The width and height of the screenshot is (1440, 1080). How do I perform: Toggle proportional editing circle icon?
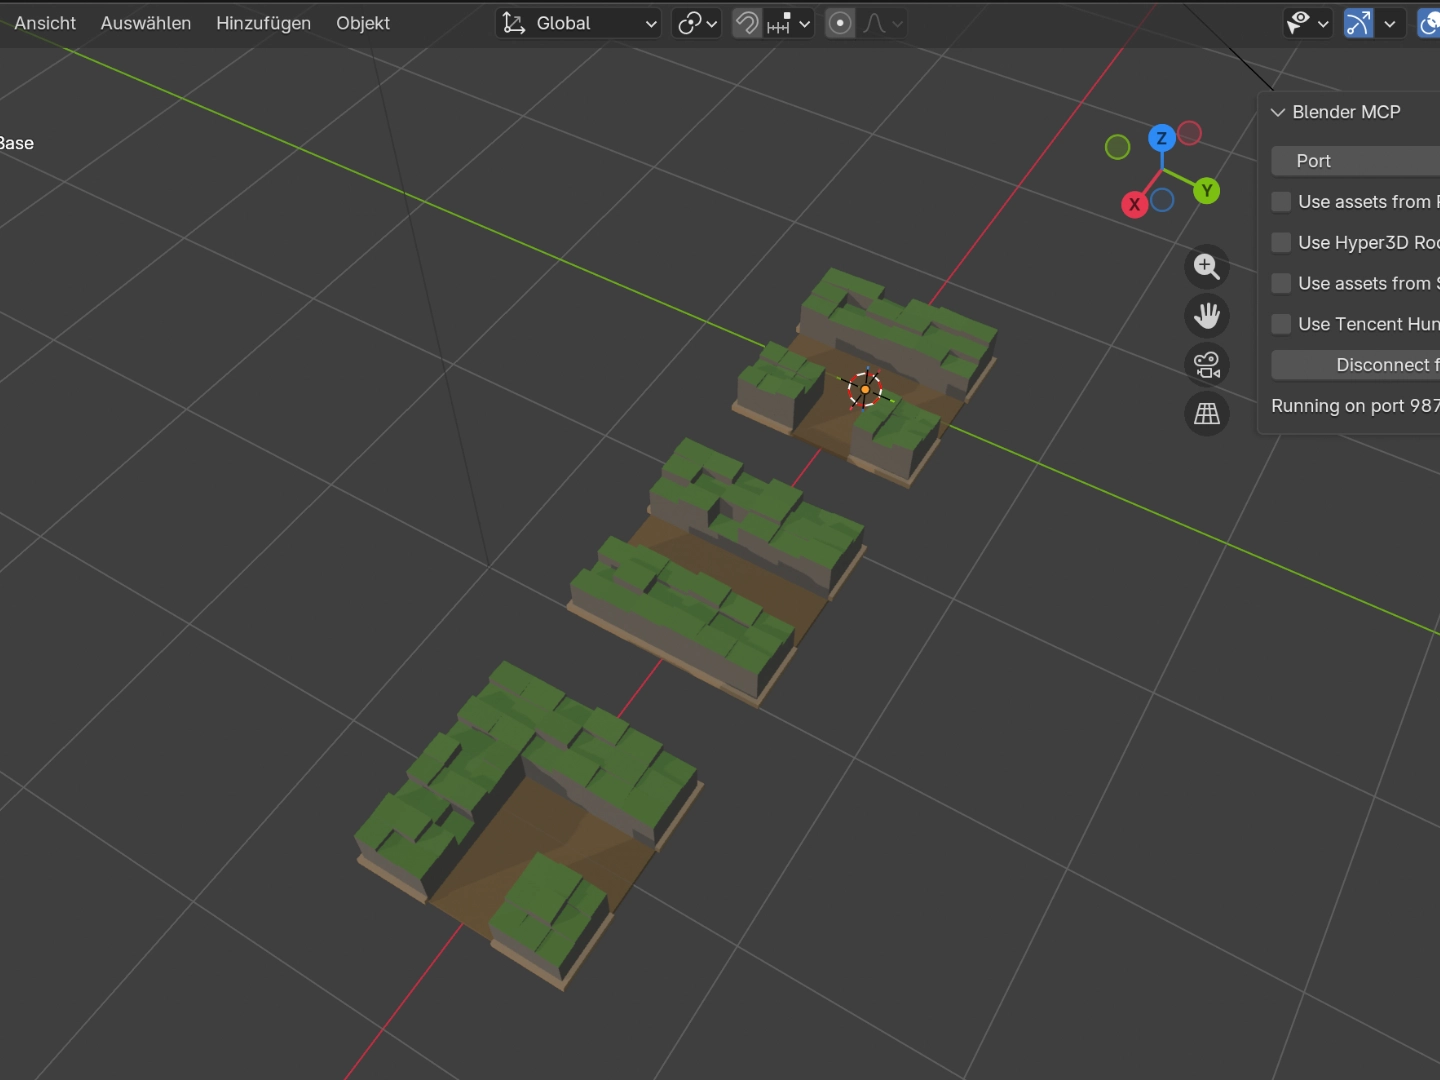point(841,23)
